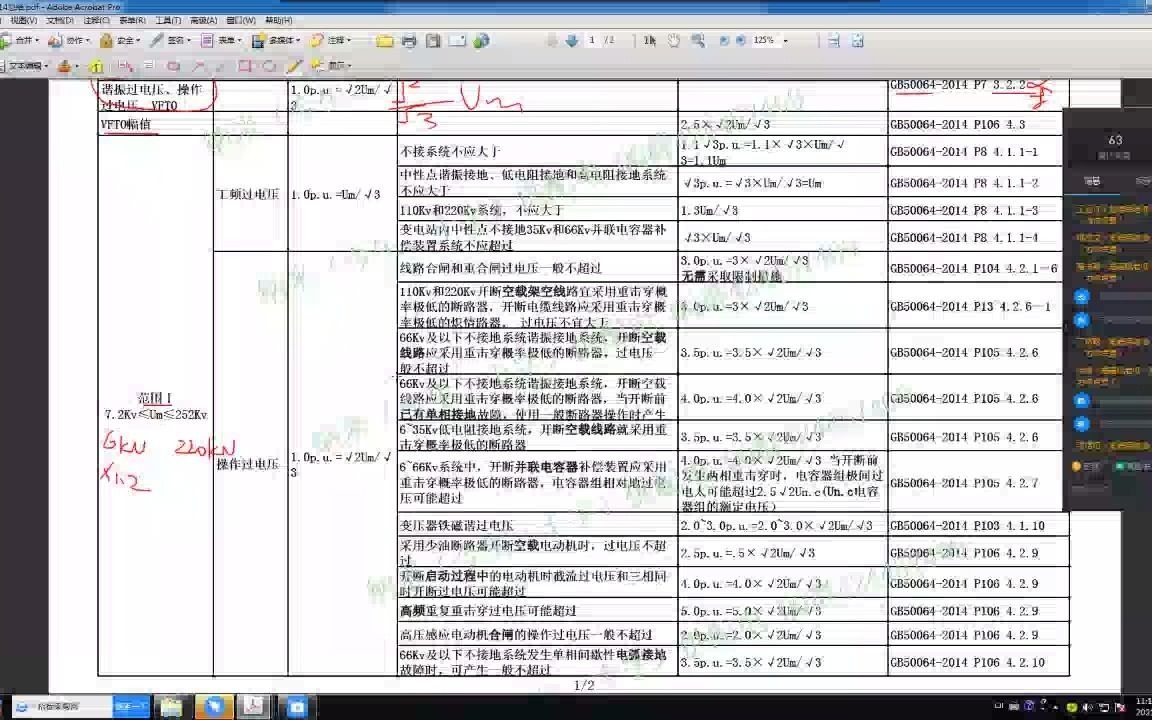The width and height of the screenshot is (1152, 720).
Task: Print the document using the printer icon
Action: pos(410,41)
